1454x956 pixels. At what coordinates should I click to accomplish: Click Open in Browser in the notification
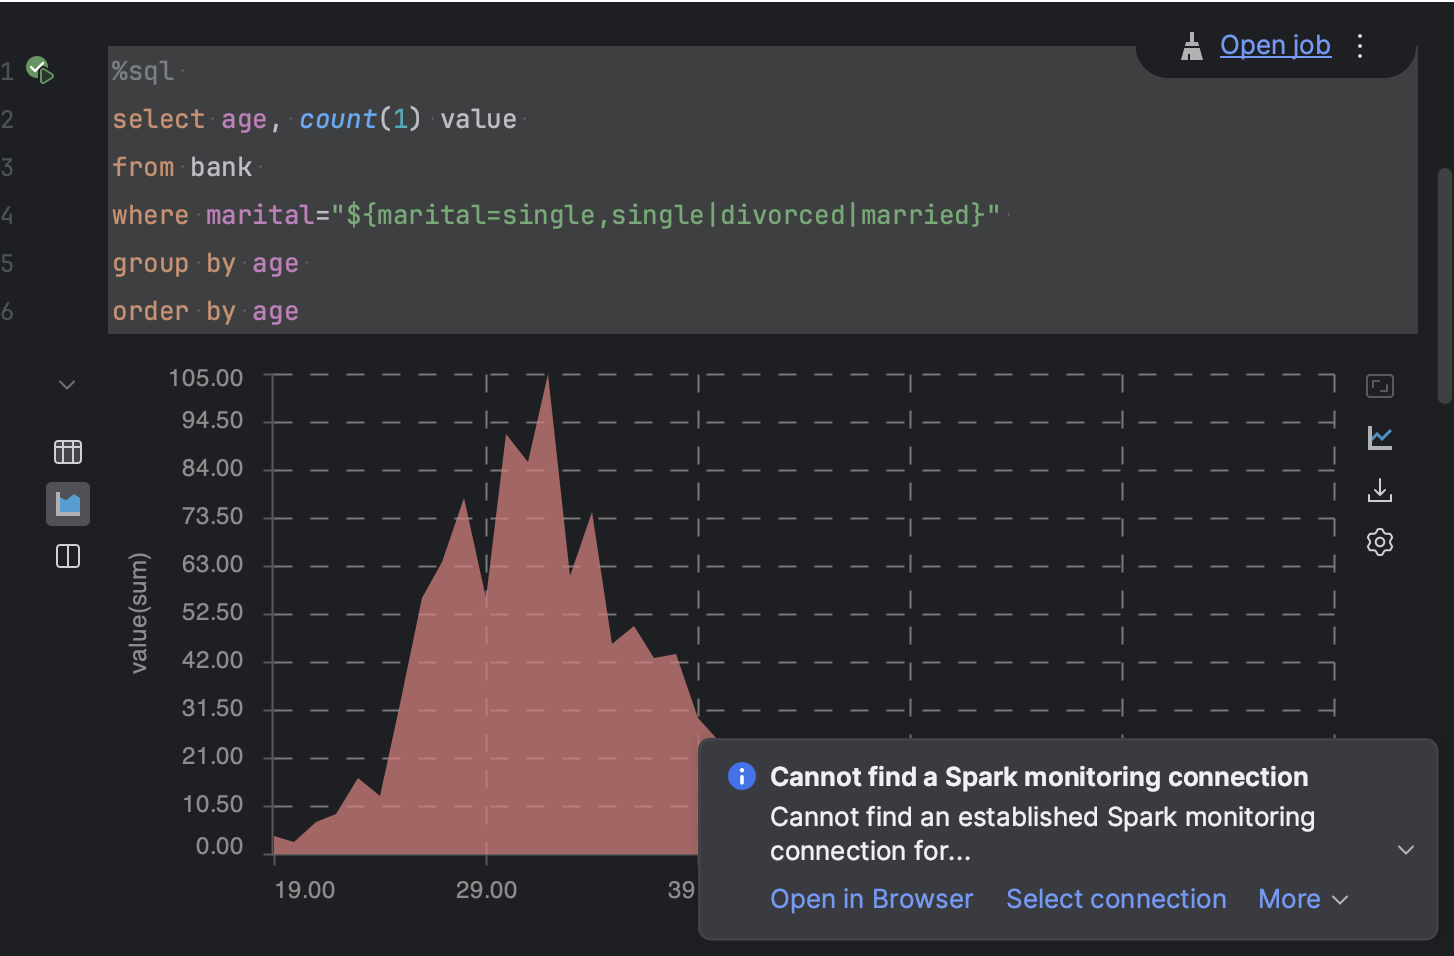click(x=871, y=899)
